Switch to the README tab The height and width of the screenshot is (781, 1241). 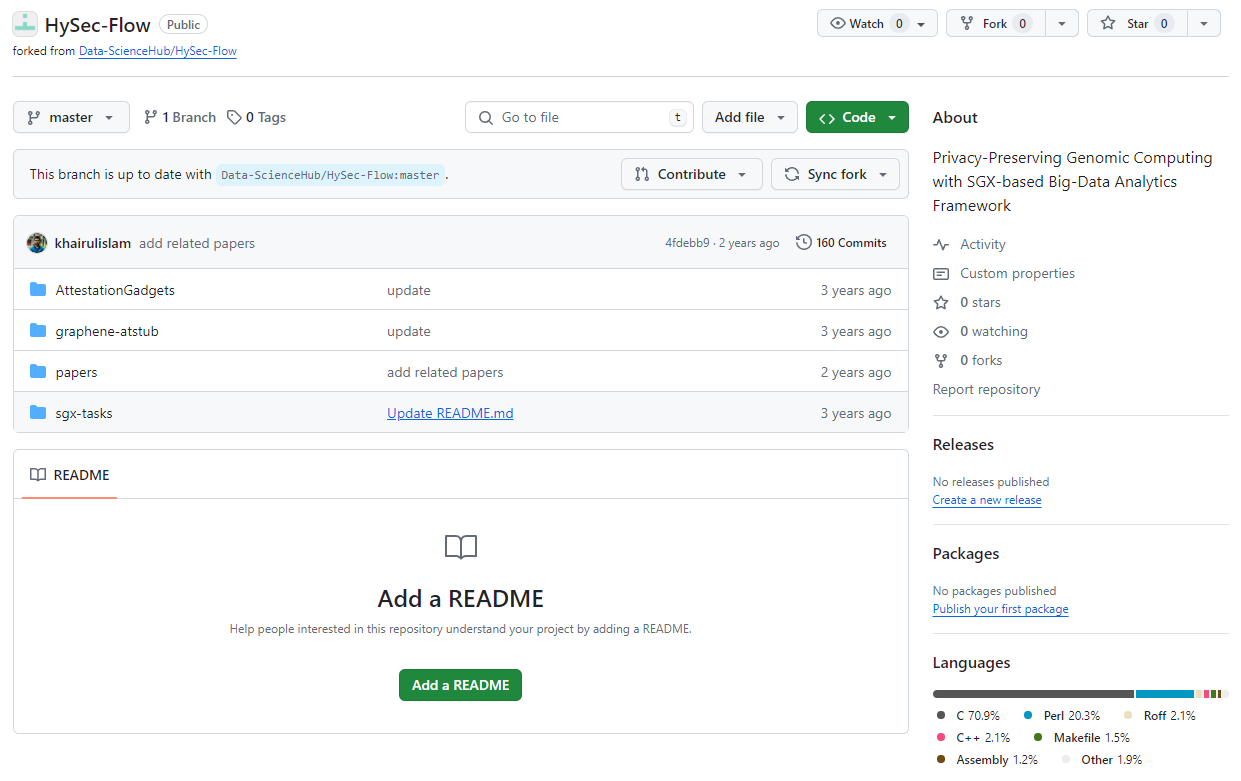coord(68,475)
